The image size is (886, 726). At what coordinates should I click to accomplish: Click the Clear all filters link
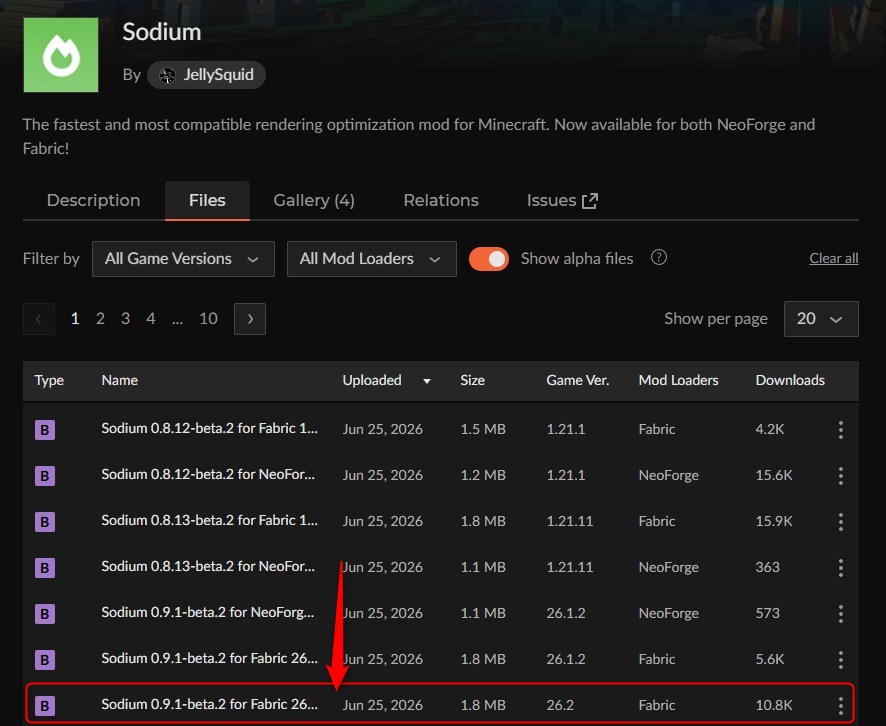(x=833, y=258)
